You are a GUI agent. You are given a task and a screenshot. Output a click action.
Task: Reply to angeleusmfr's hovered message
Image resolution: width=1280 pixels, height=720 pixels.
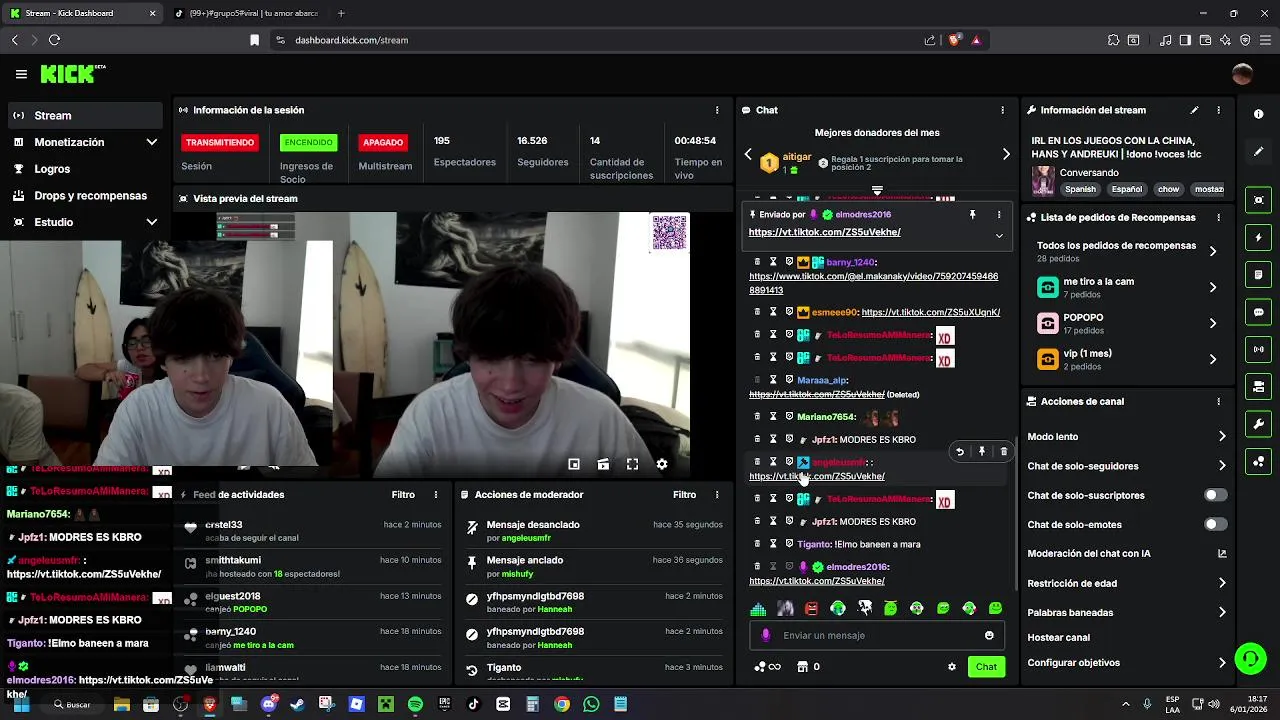(x=960, y=452)
